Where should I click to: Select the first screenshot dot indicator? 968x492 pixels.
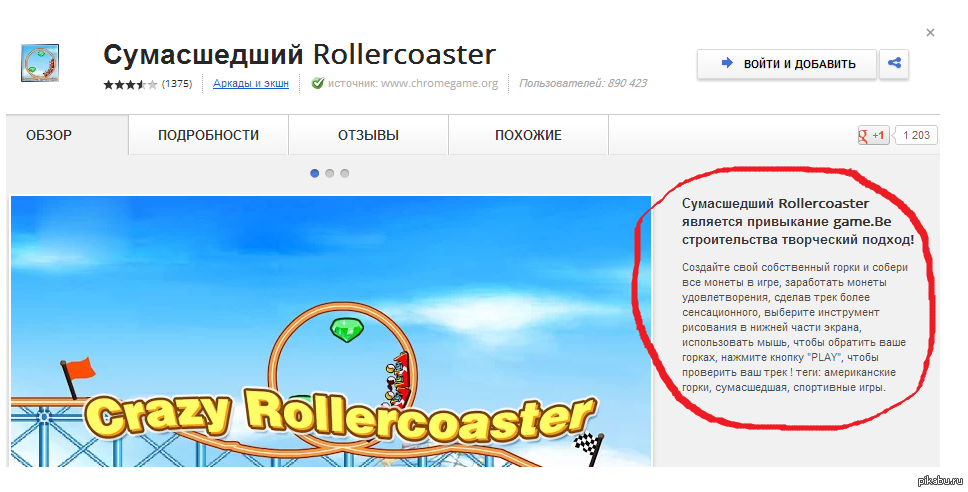click(314, 173)
